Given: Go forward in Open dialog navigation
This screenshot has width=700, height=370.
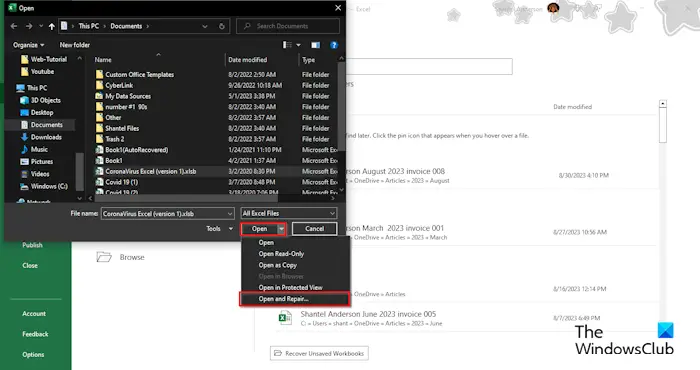Looking at the screenshot, I should pyautogui.click(x=29, y=26).
